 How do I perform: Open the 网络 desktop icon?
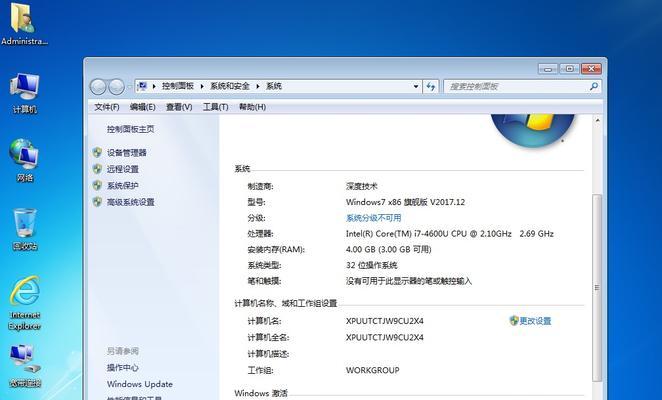24,161
